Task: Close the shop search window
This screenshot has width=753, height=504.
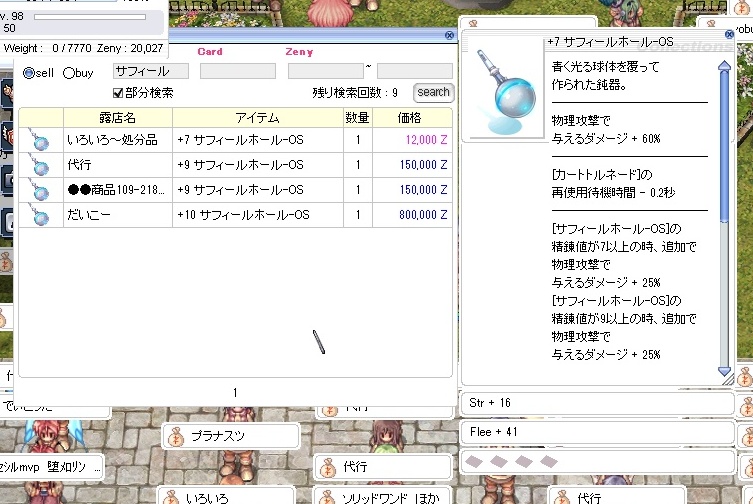Action: click(449, 35)
